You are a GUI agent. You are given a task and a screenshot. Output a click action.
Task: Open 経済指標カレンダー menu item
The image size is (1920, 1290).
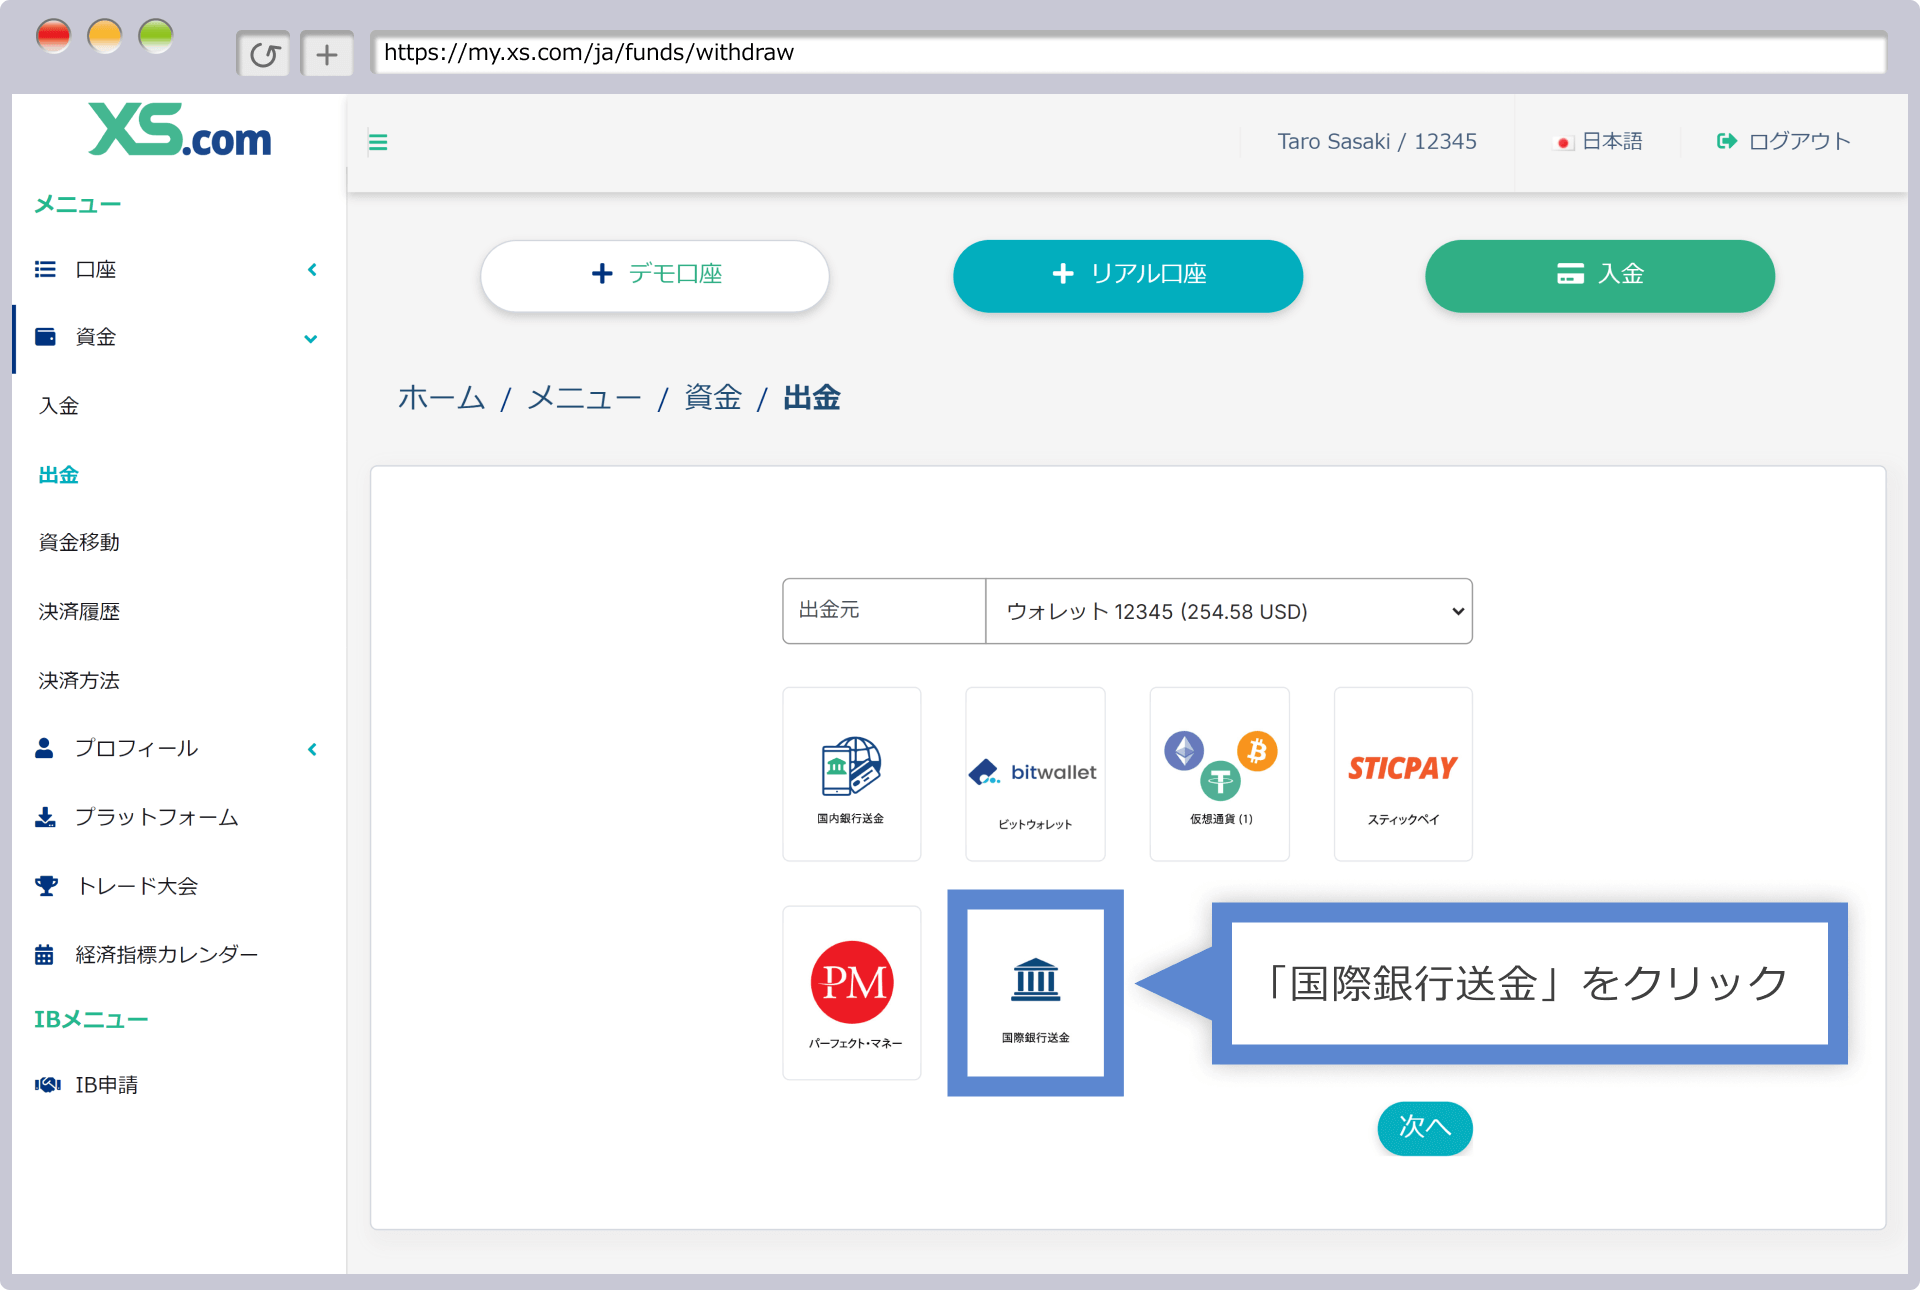coord(167,955)
